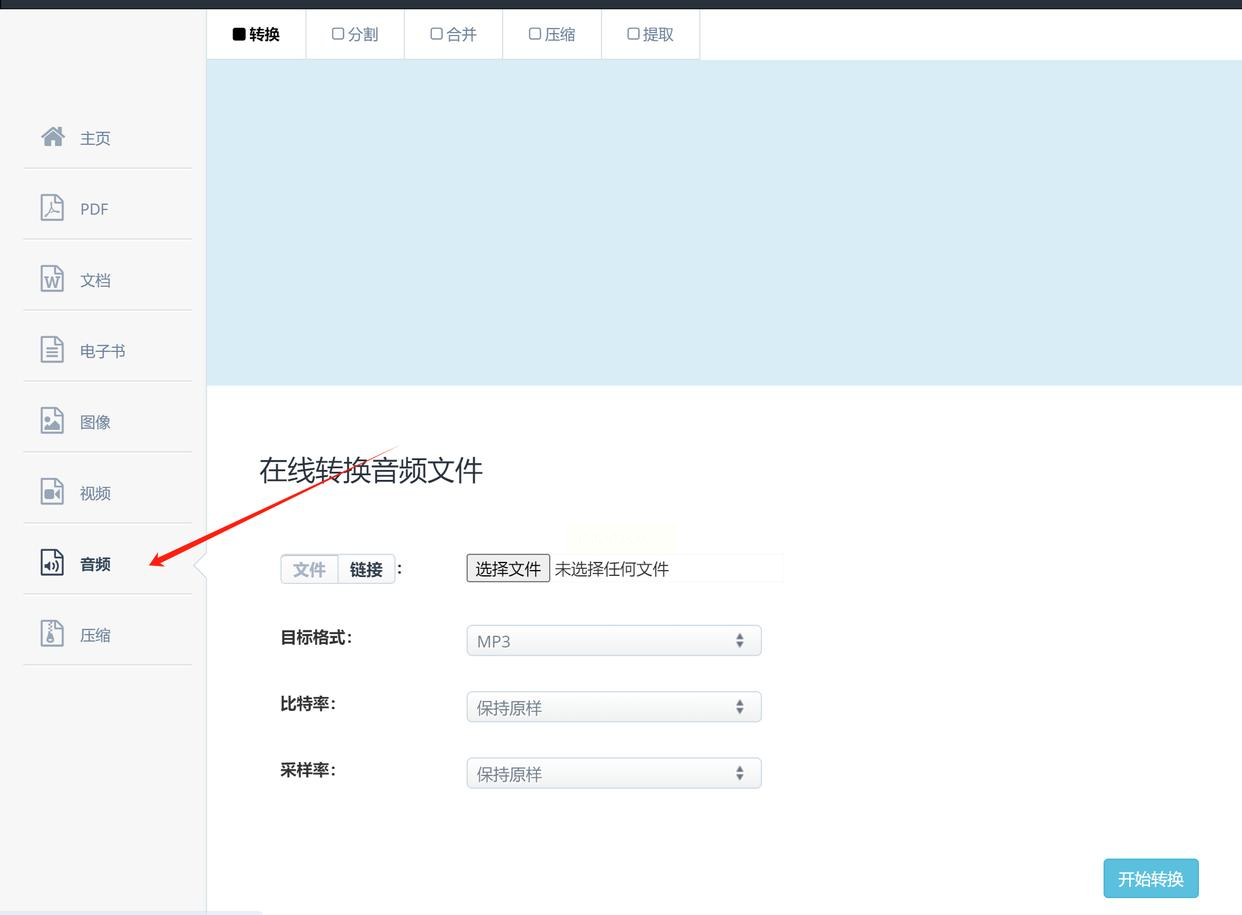This screenshot has width=1242, height=915.
Task: Switch to the 转换 tab
Action: pos(256,34)
